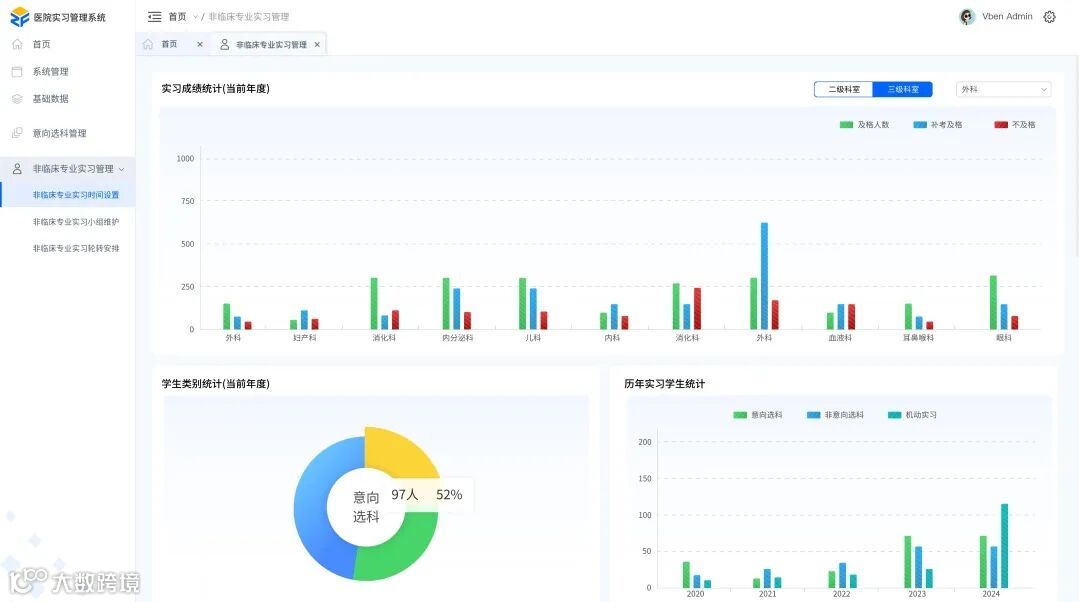Click the 耳鼻喉科 axis label

pos(918,338)
